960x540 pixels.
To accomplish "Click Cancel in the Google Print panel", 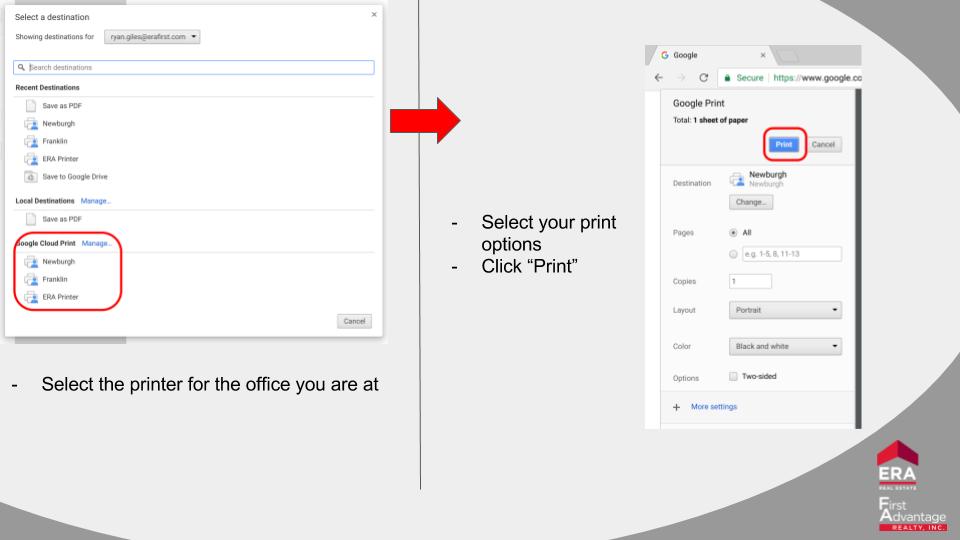I will tap(823, 144).
